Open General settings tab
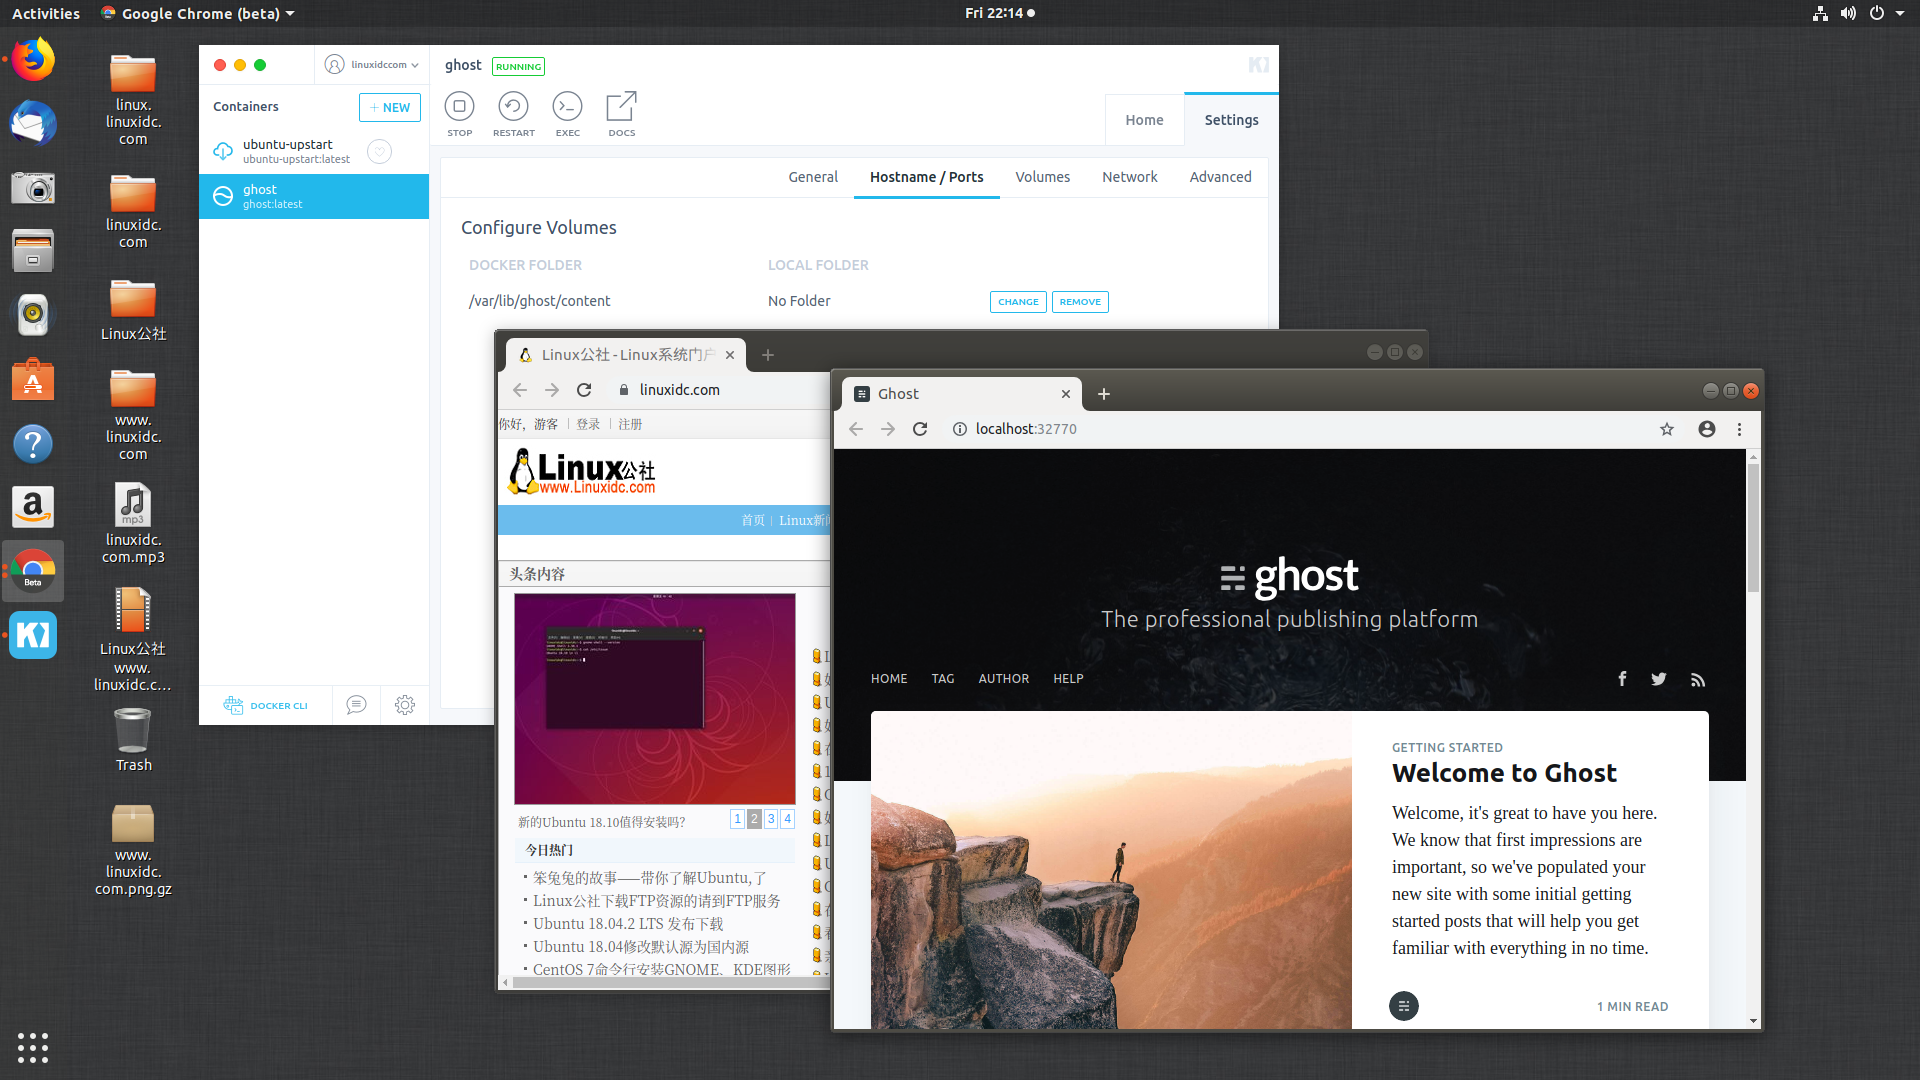 [x=813, y=177]
